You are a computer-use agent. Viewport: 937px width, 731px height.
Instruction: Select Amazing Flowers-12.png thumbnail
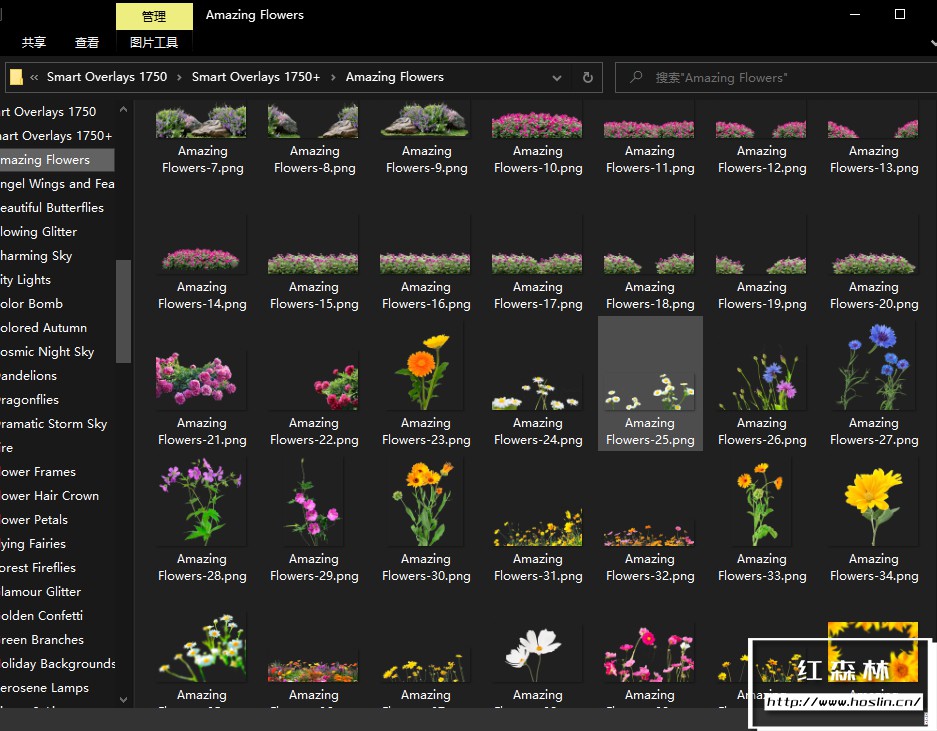click(761, 129)
